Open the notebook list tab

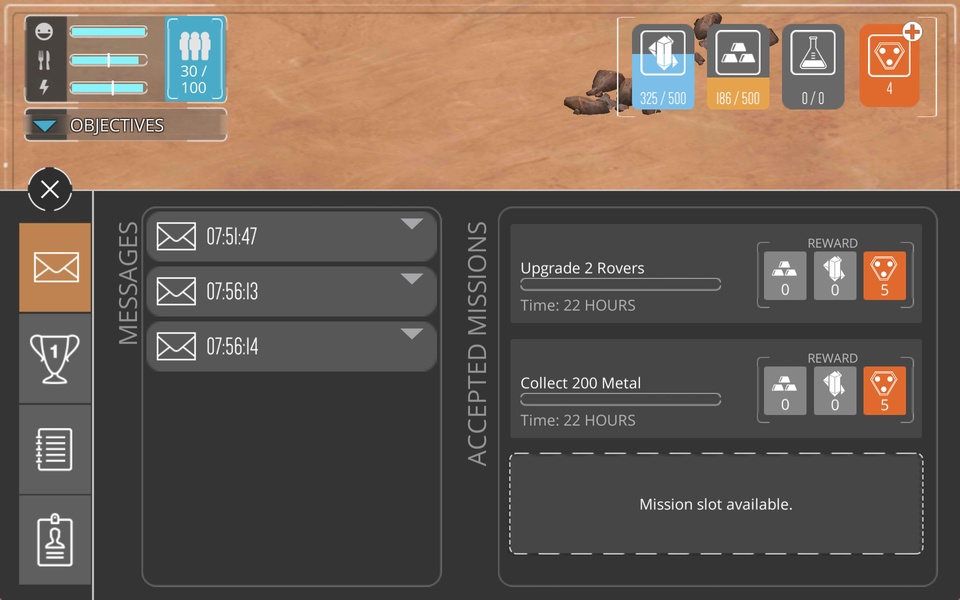point(55,449)
